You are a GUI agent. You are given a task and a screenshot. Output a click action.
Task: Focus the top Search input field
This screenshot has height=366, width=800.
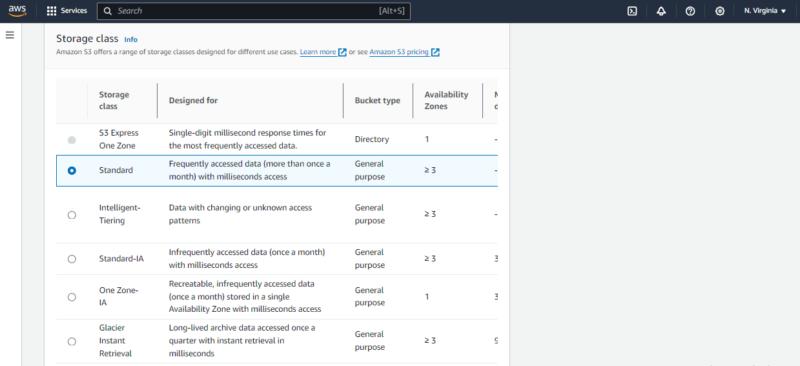point(254,11)
